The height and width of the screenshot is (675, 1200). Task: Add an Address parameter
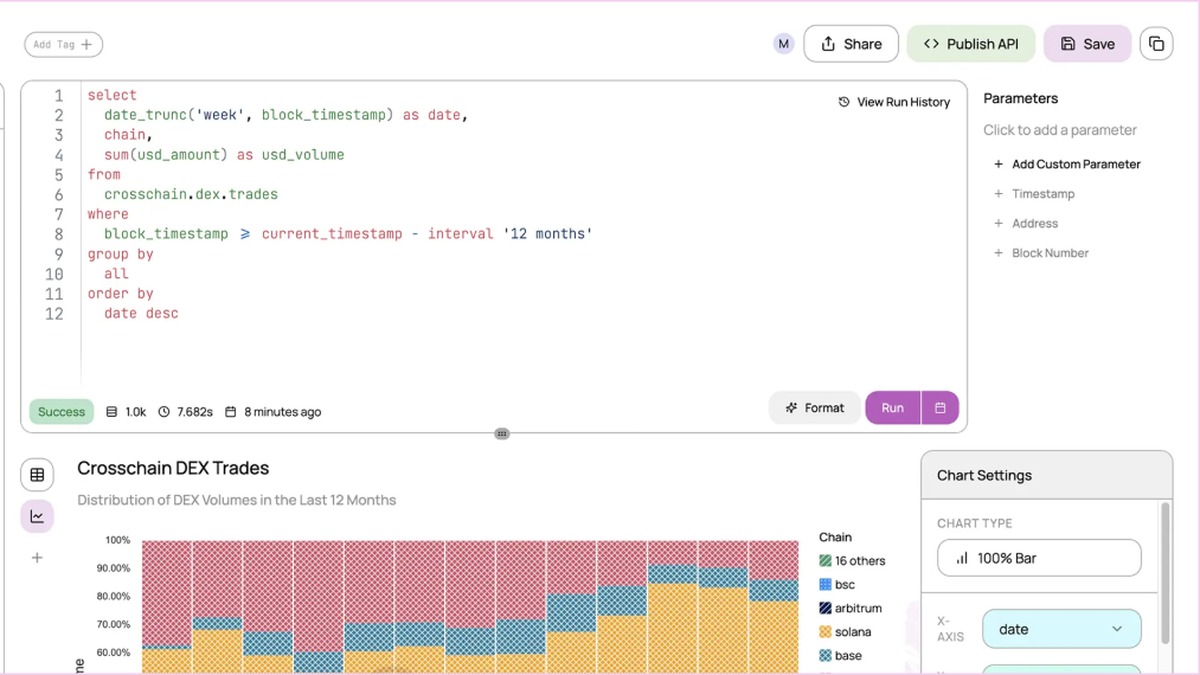tap(1025, 224)
